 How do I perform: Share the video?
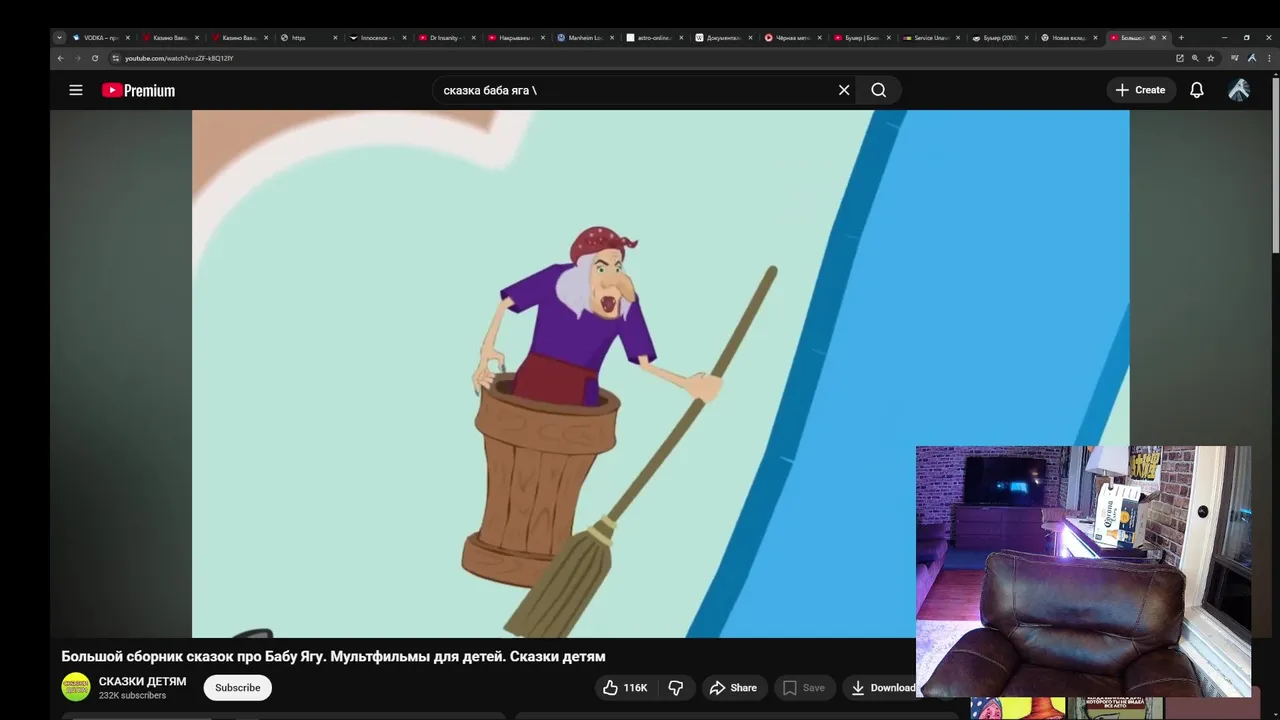[733, 688]
